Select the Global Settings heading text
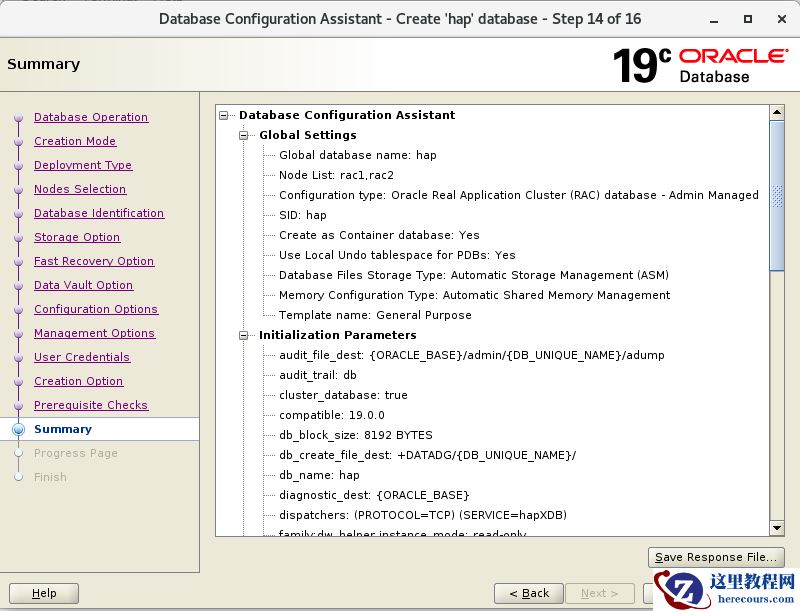The image size is (800, 611). pyautogui.click(x=308, y=135)
